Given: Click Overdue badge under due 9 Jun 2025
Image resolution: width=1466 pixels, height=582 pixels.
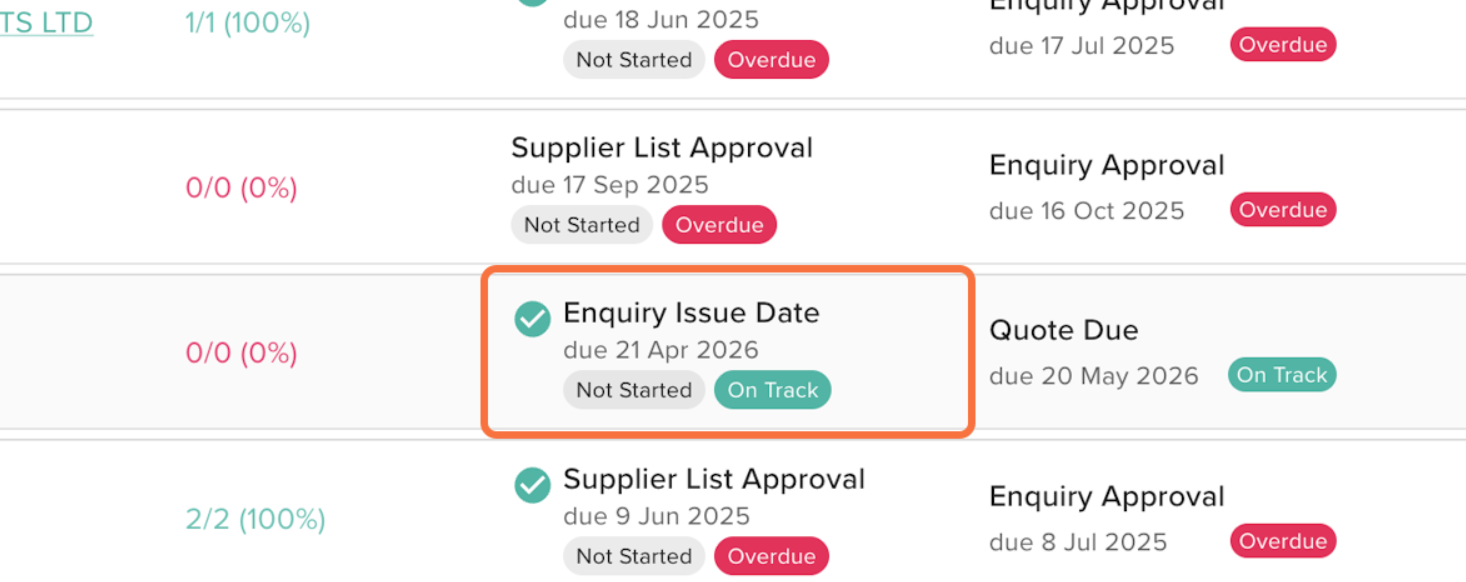Looking at the screenshot, I should [771, 556].
